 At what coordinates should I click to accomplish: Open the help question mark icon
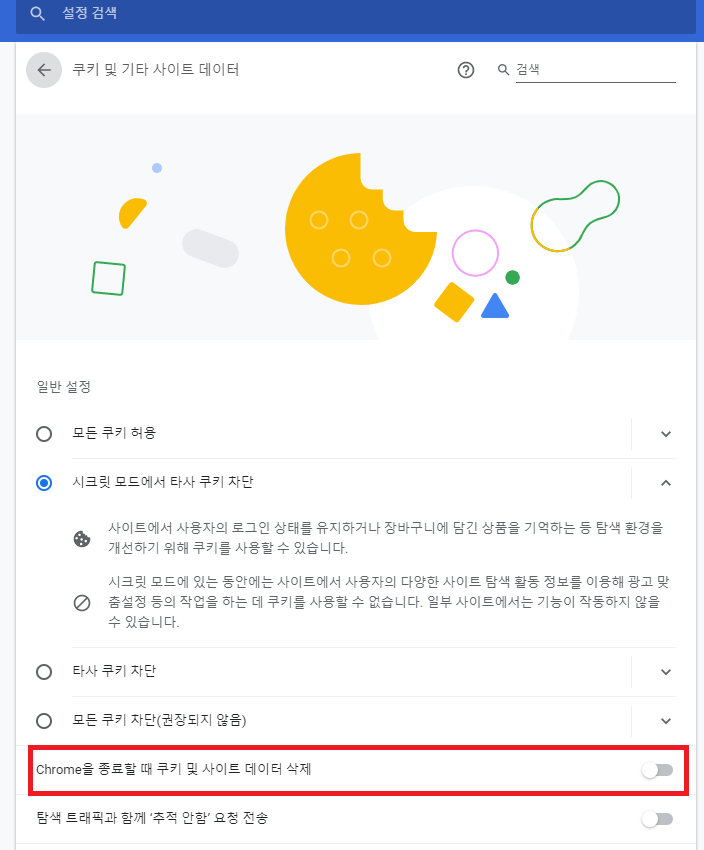point(465,70)
